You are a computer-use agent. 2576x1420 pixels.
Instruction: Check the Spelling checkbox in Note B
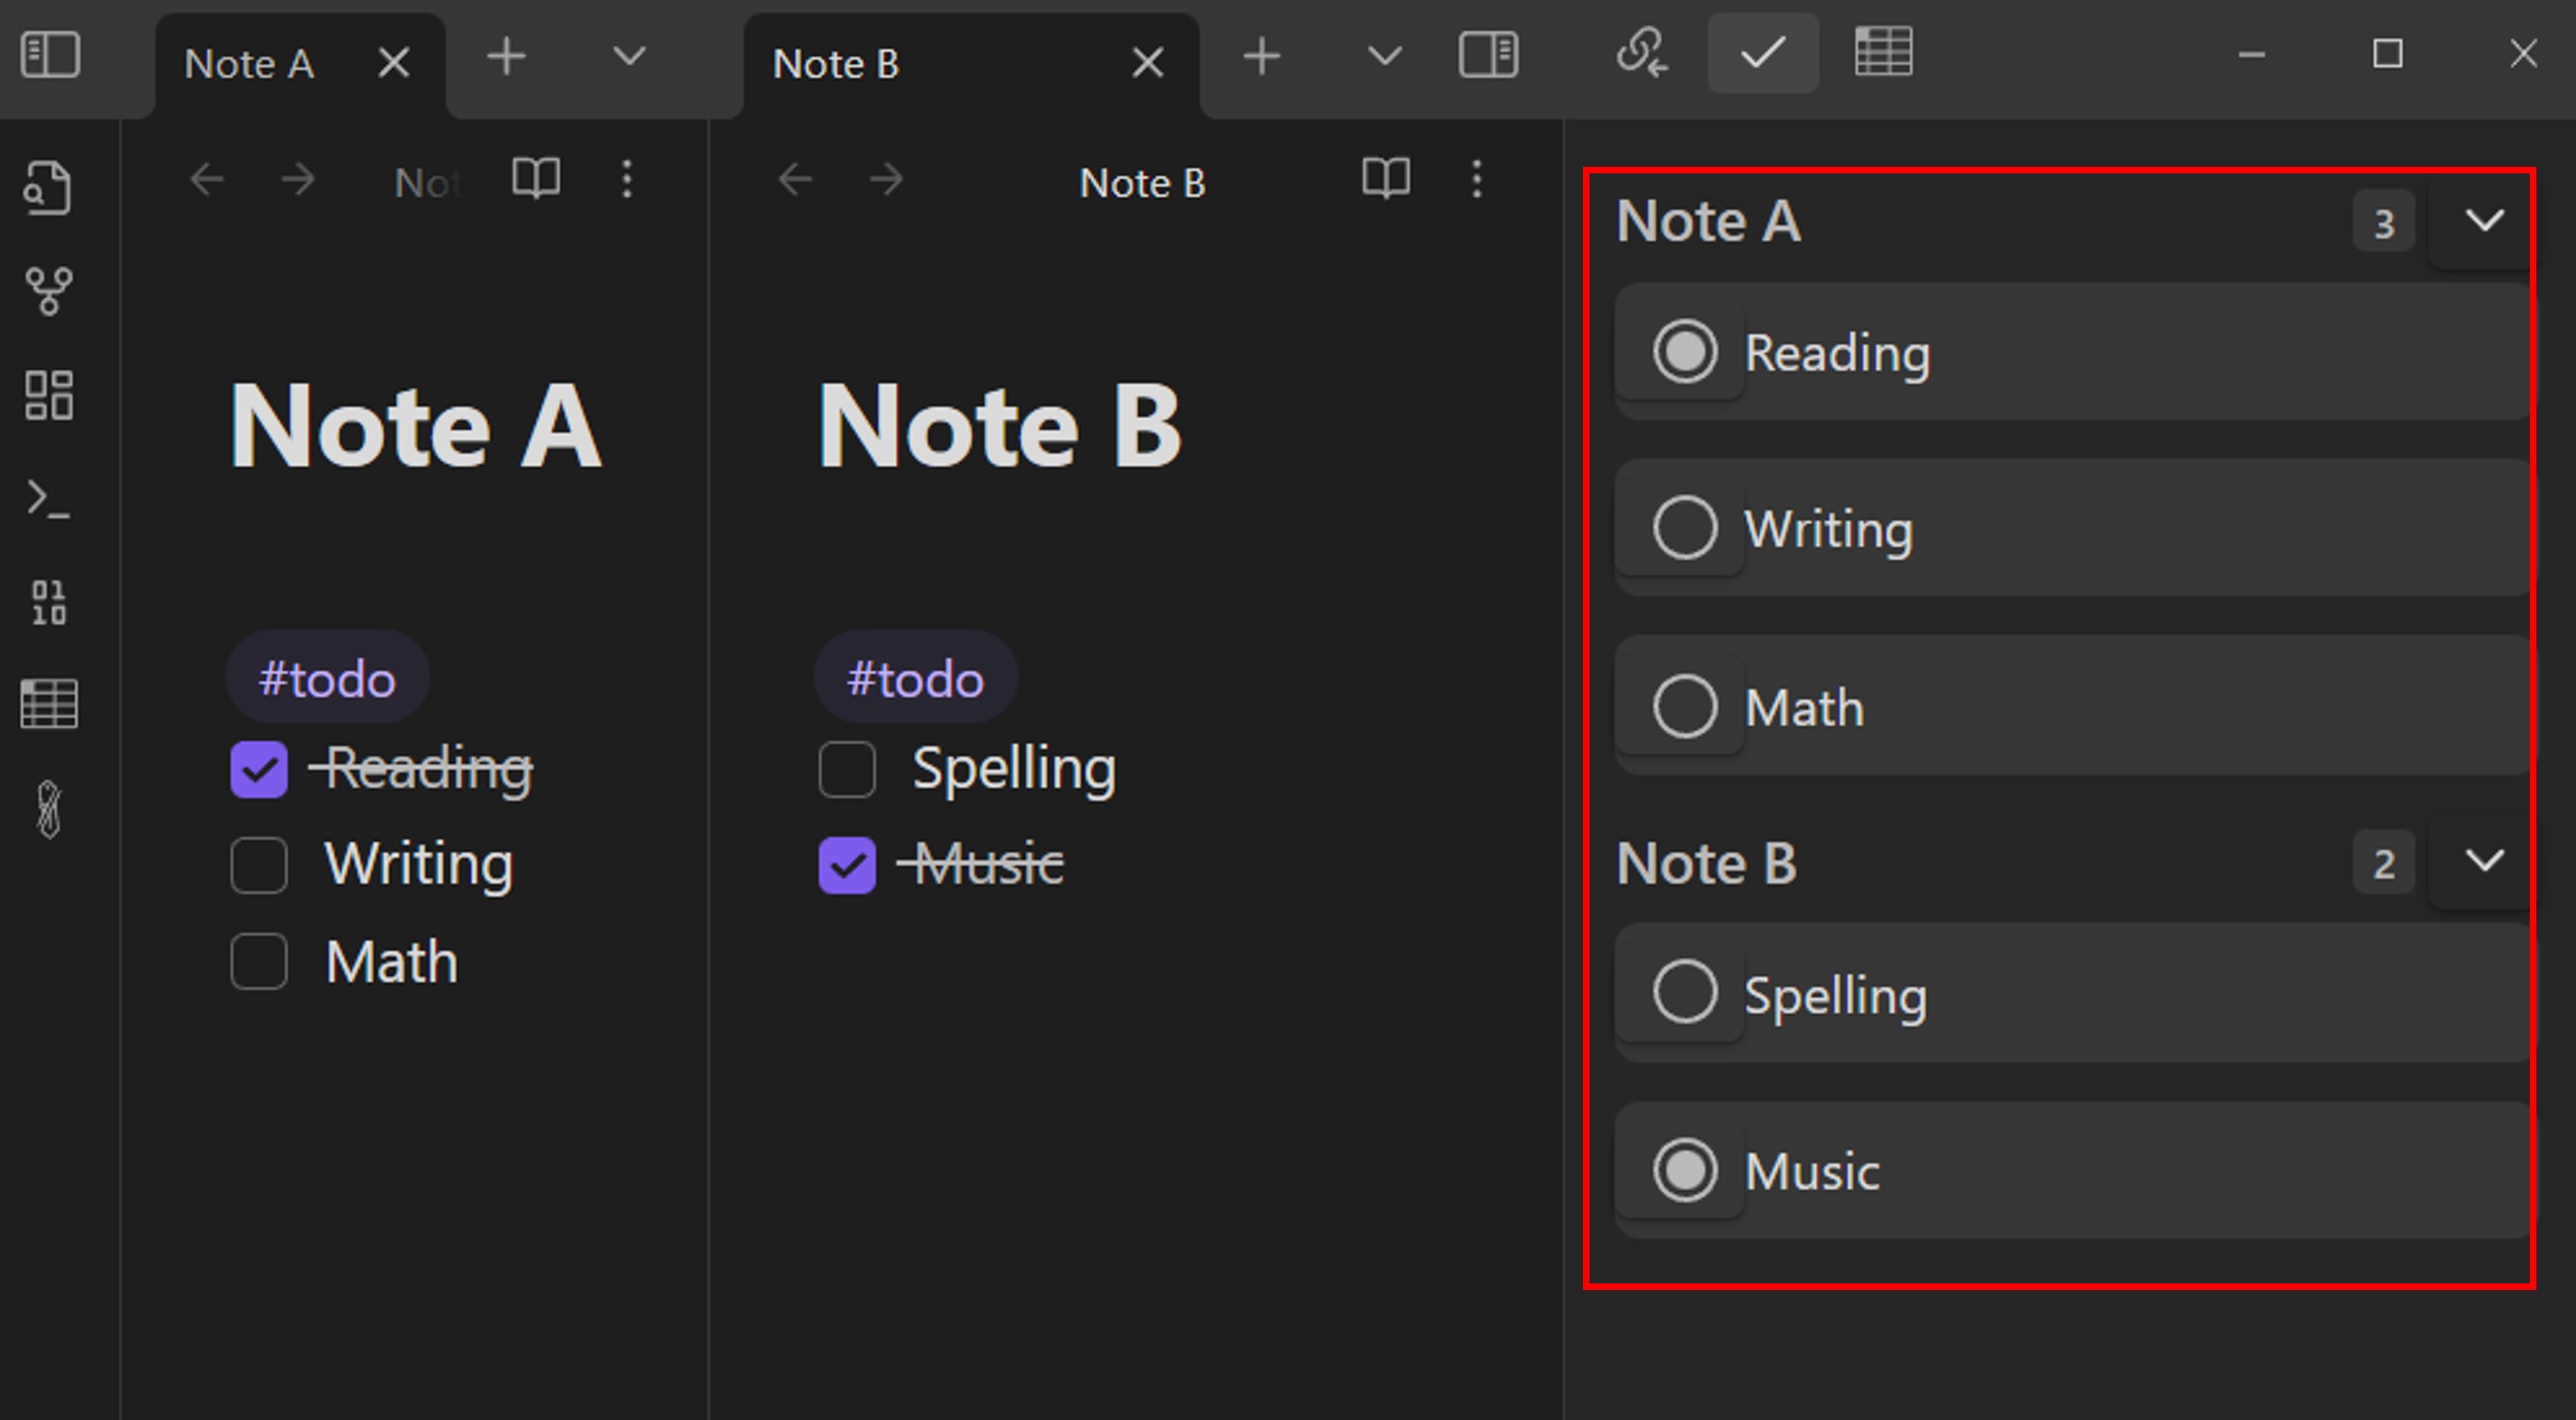pyautogui.click(x=847, y=769)
